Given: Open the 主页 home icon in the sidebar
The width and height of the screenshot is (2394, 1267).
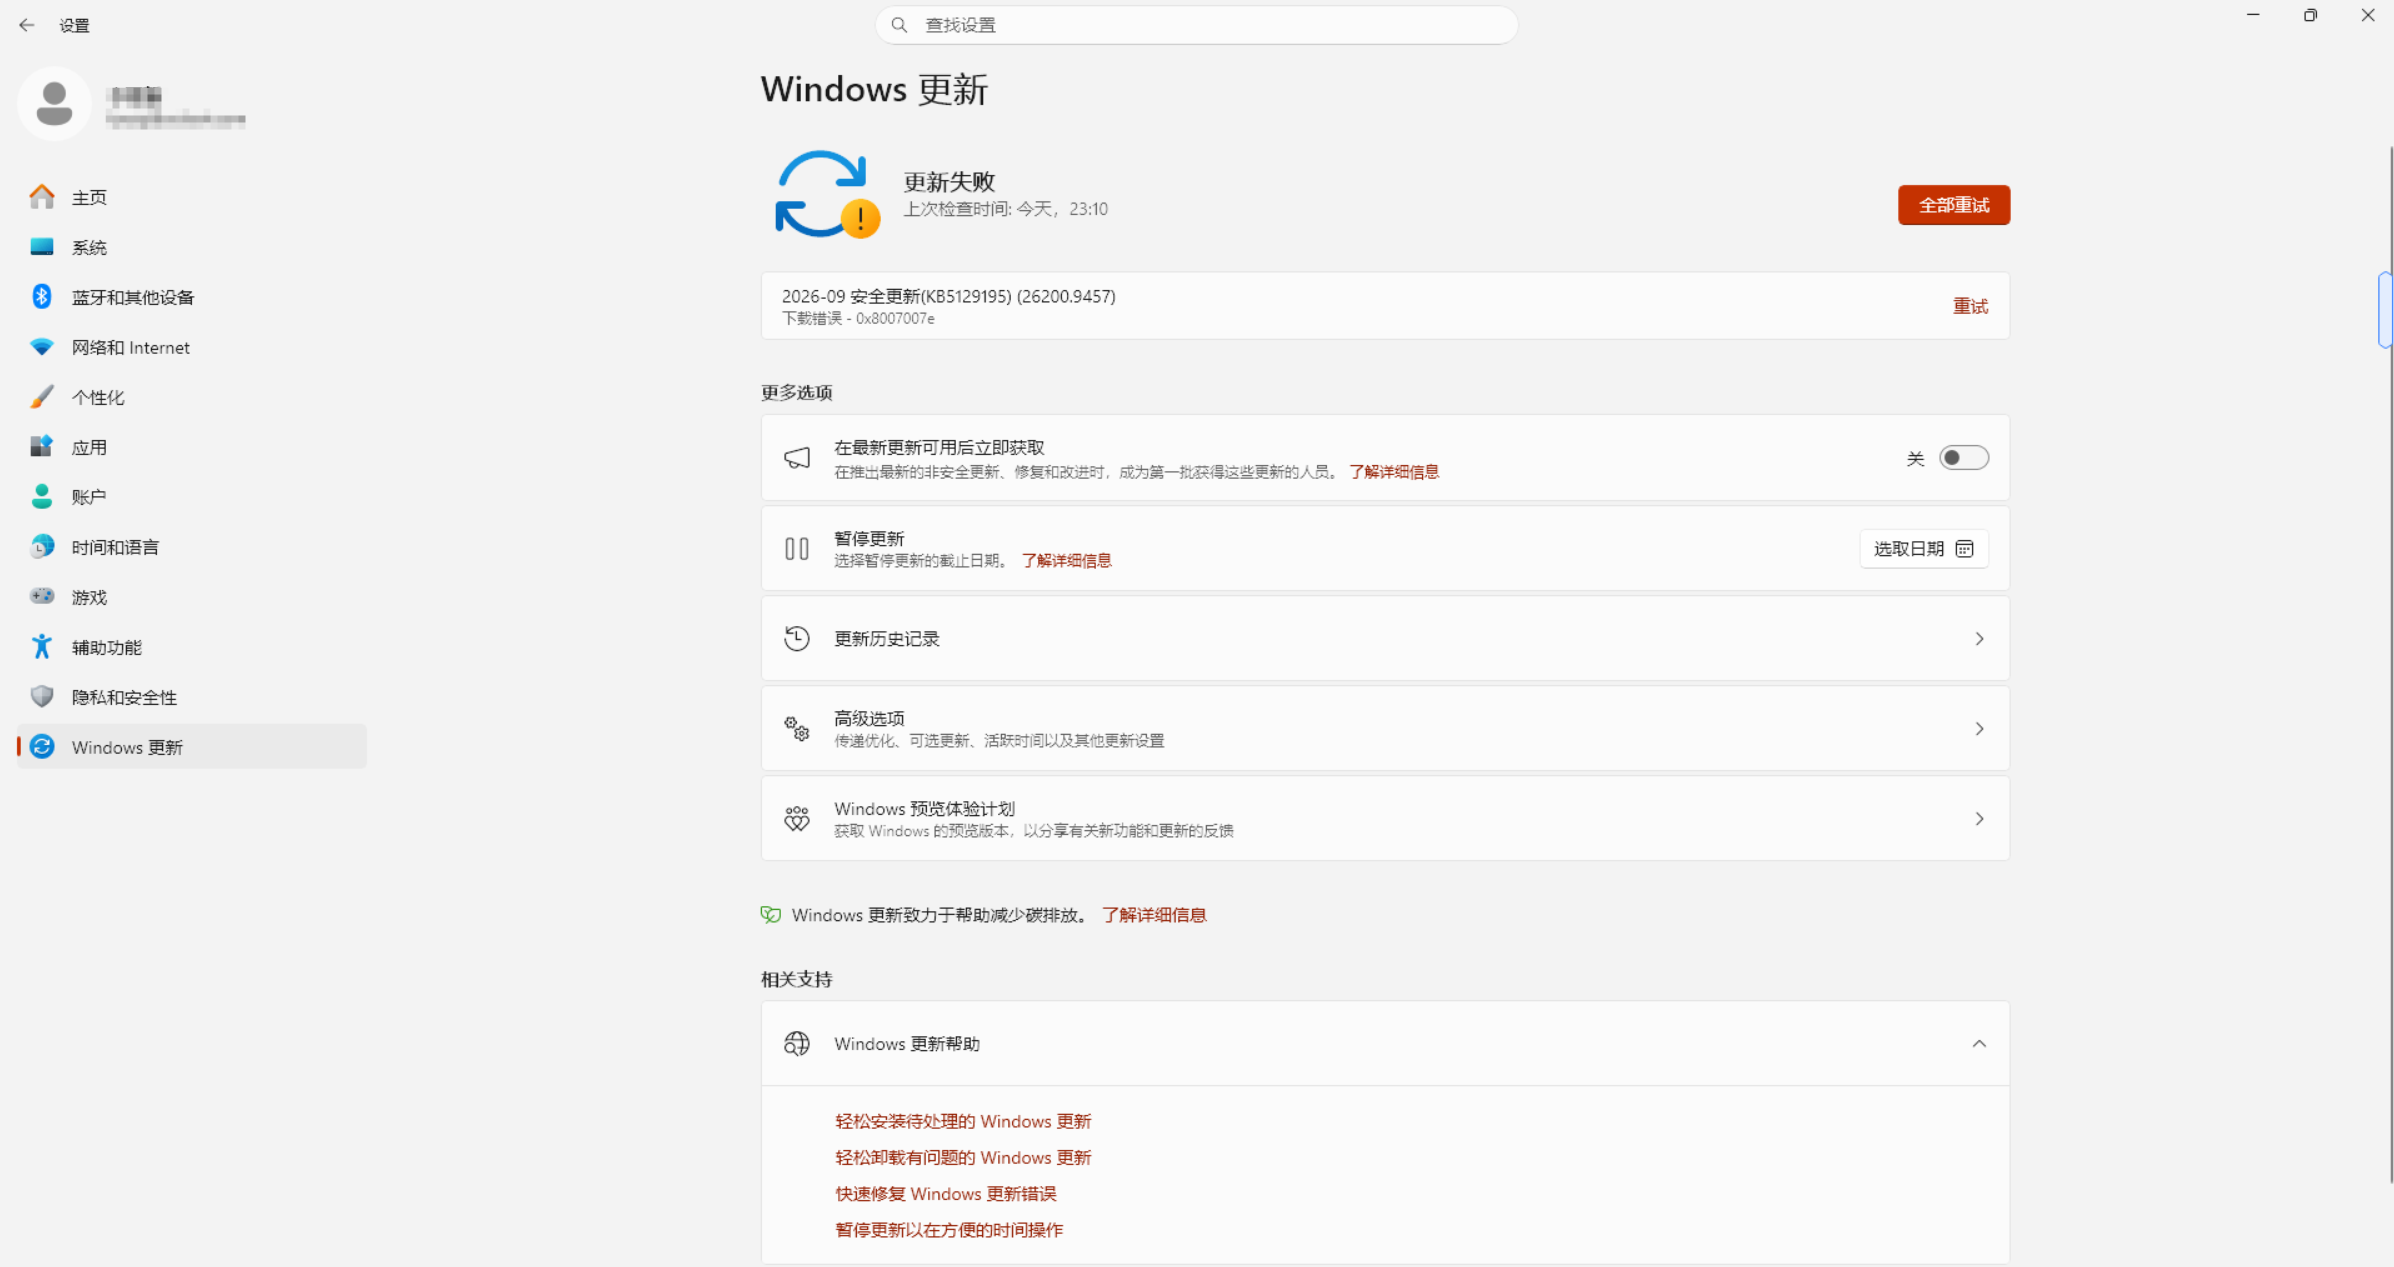Looking at the screenshot, I should (42, 197).
